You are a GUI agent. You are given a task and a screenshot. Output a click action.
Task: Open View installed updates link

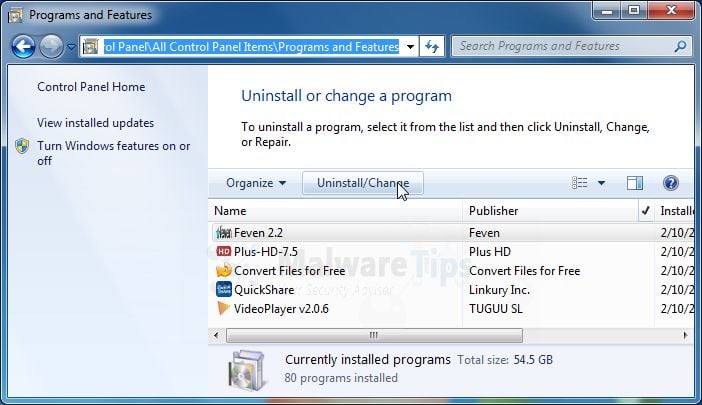(95, 123)
